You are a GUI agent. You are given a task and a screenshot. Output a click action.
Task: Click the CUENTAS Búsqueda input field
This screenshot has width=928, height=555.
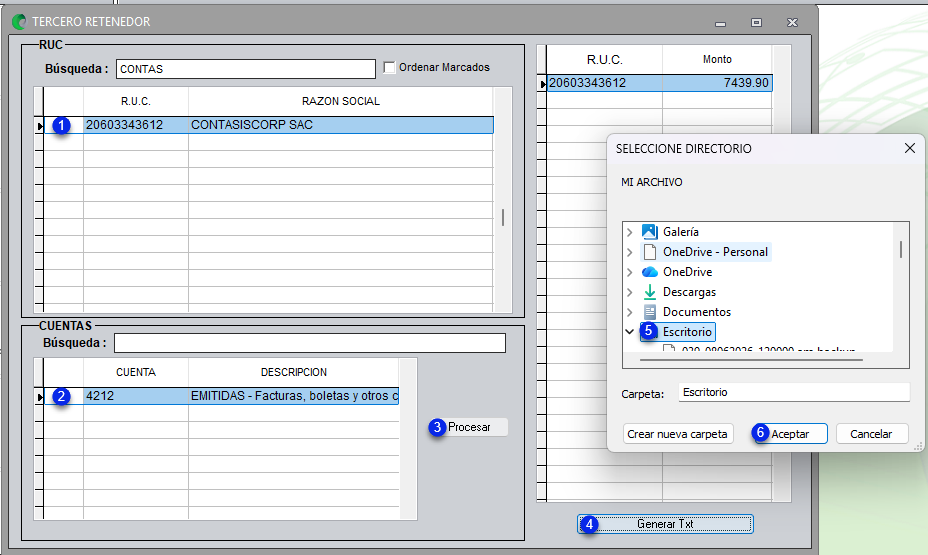coord(310,343)
